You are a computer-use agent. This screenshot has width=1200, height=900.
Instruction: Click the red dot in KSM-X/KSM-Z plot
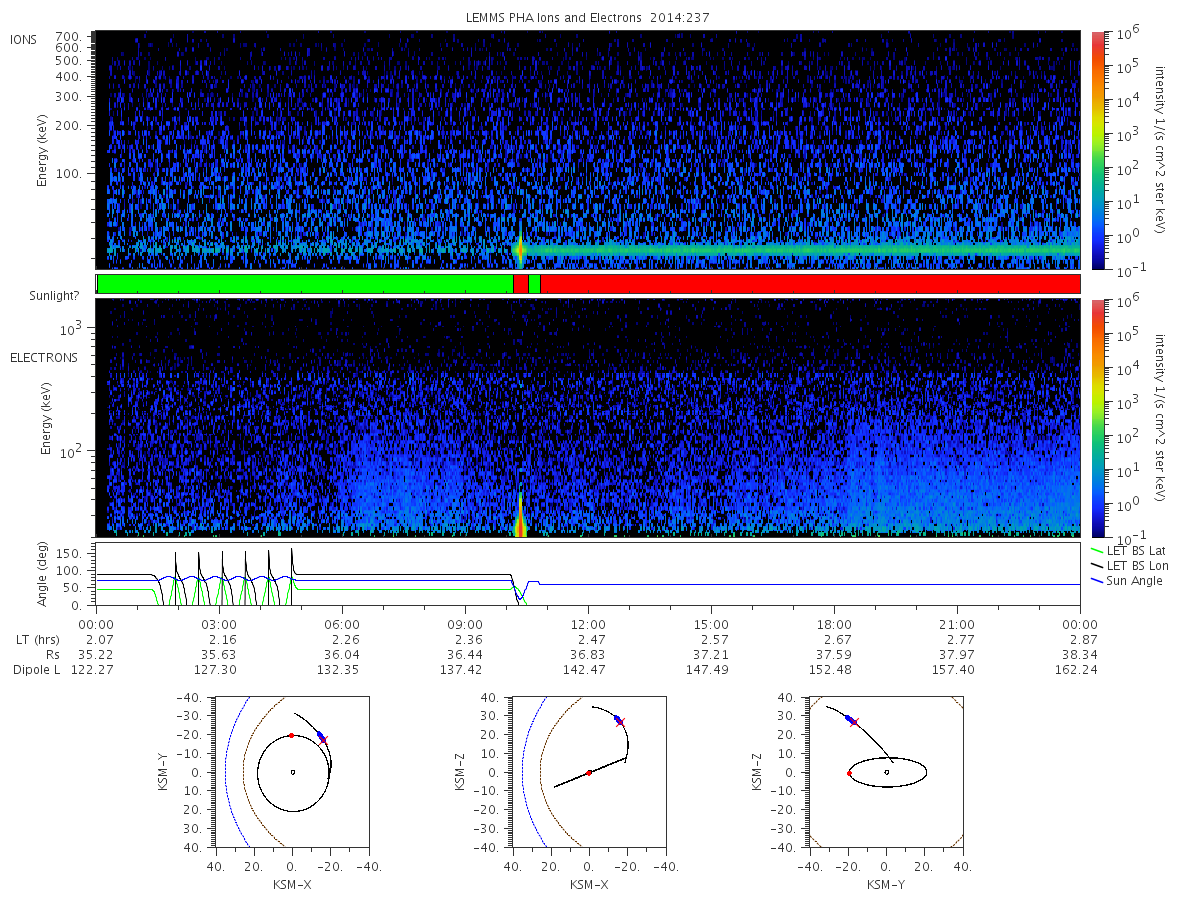pyautogui.click(x=589, y=772)
